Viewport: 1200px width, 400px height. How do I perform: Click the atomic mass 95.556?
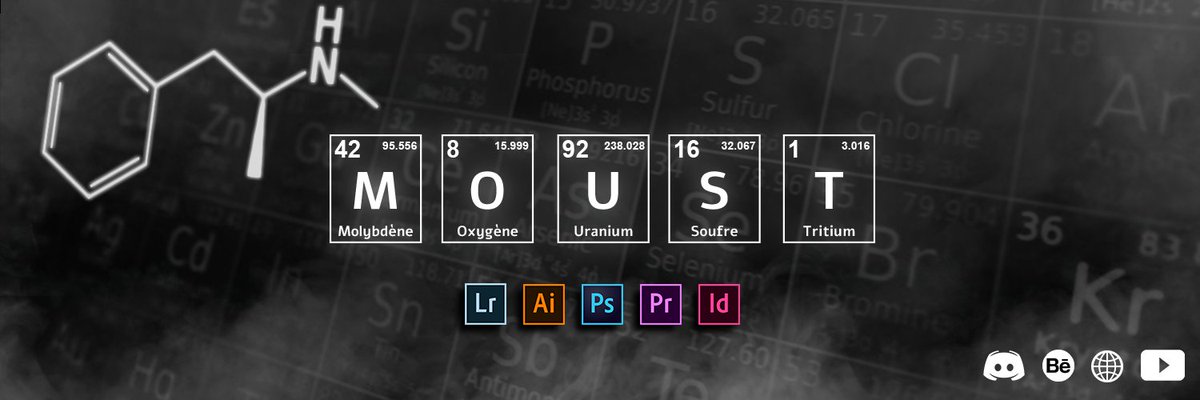coord(400,146)
